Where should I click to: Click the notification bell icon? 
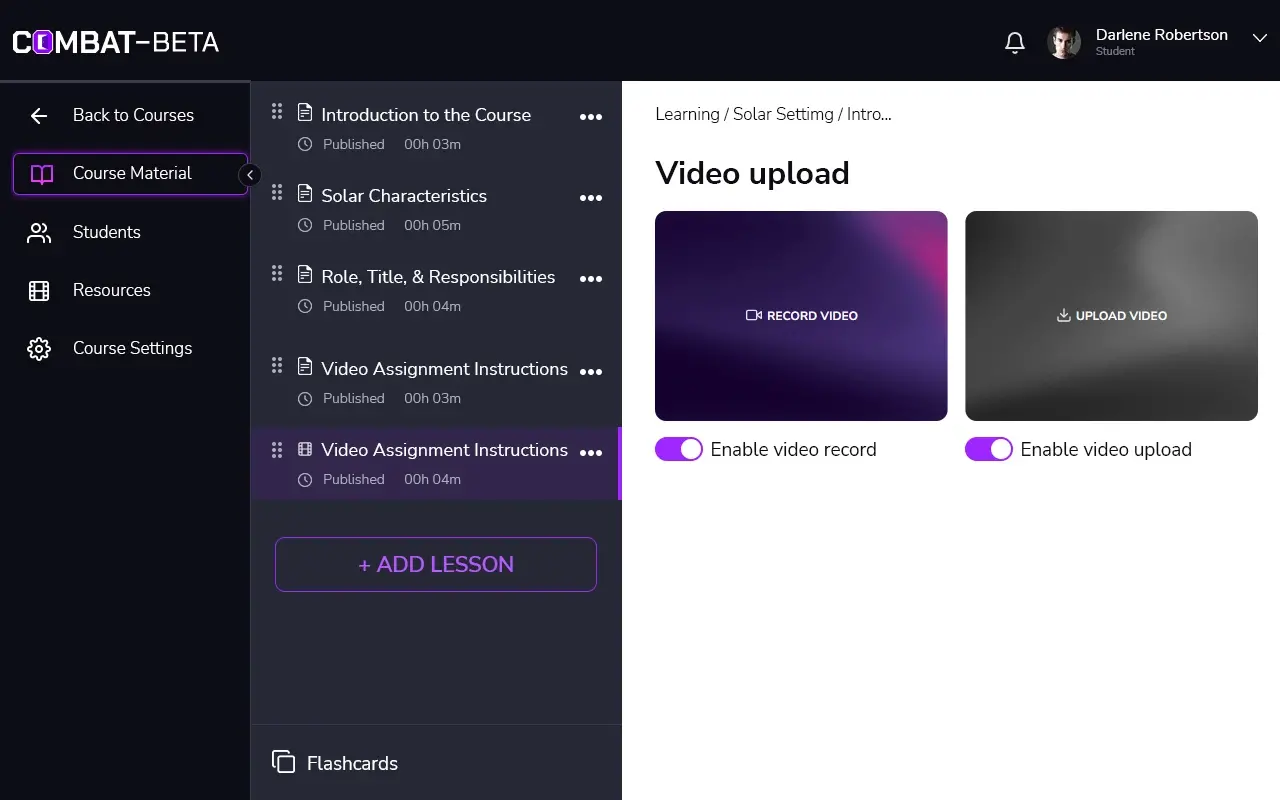pyautogui.click(x=1014, y=42)
